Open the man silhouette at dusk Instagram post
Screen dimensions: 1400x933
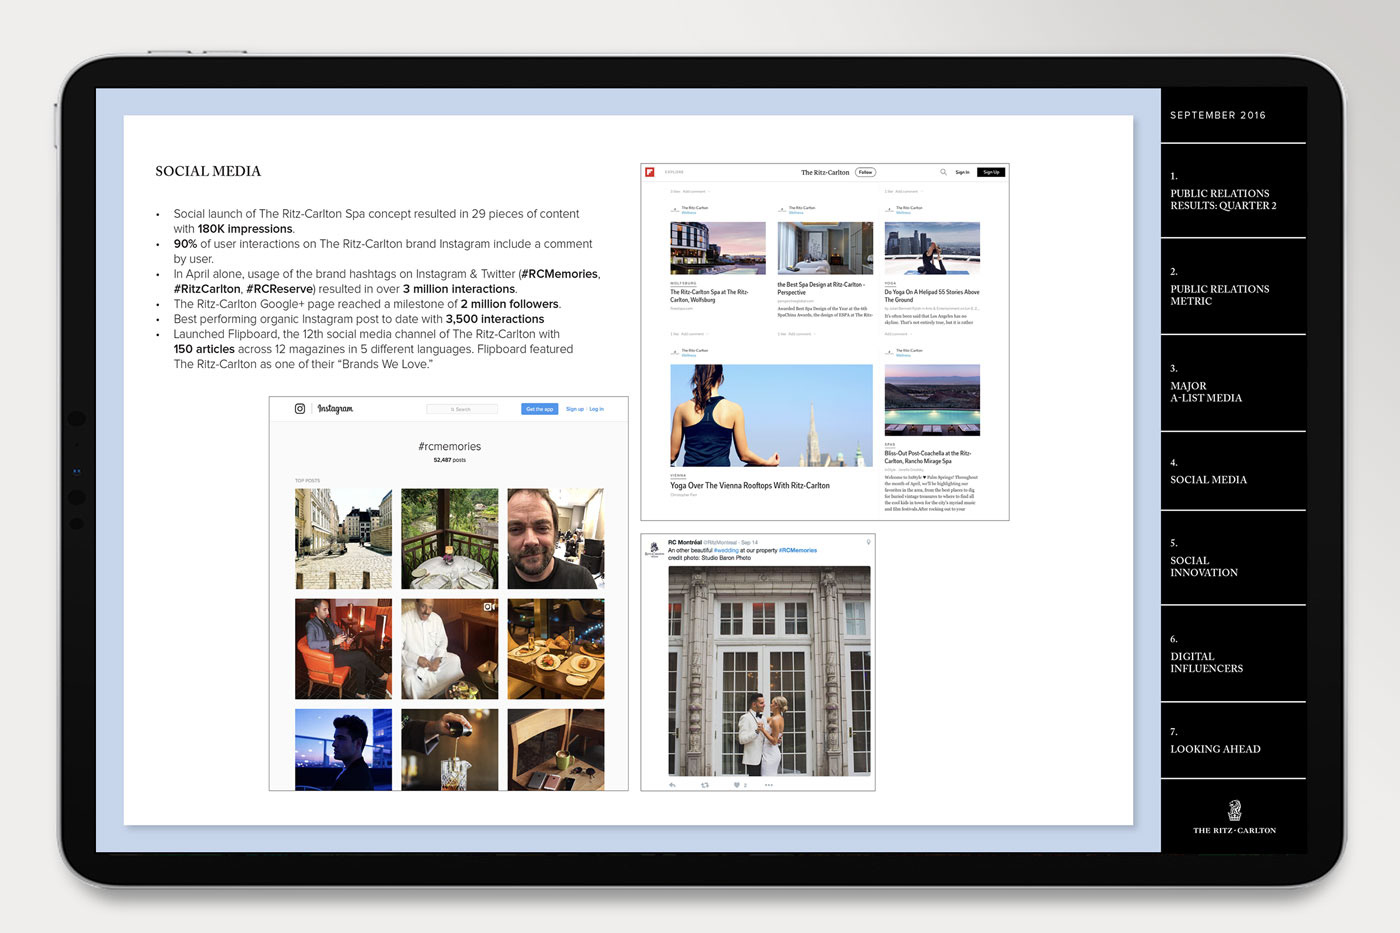pos(343,750)
